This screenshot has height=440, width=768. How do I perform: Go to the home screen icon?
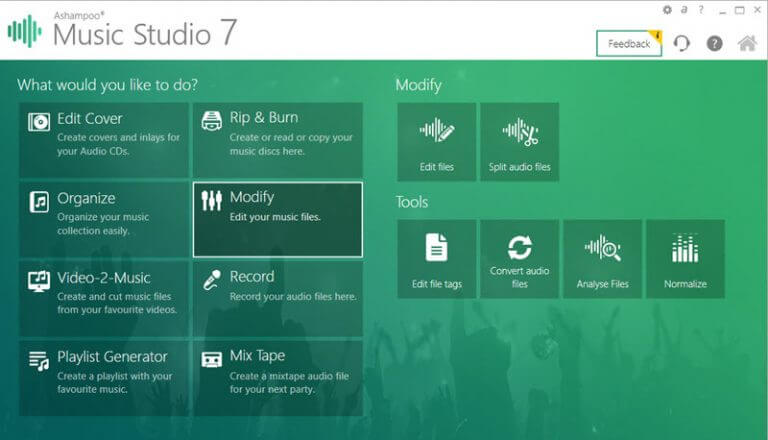coord(747,44)
